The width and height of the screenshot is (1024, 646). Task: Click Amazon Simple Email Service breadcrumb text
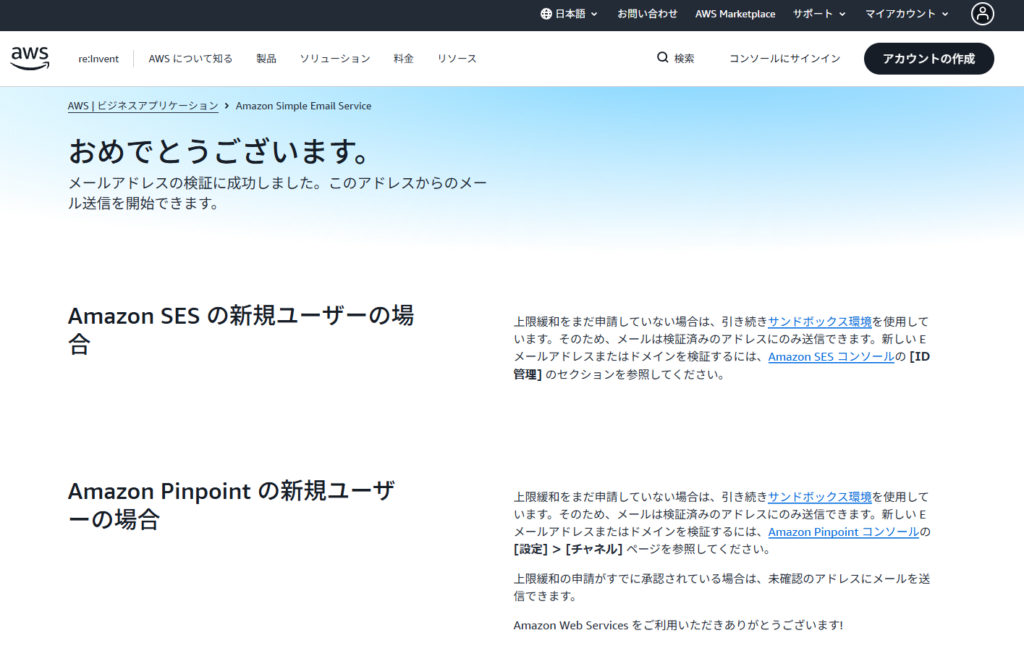[303, 106]
